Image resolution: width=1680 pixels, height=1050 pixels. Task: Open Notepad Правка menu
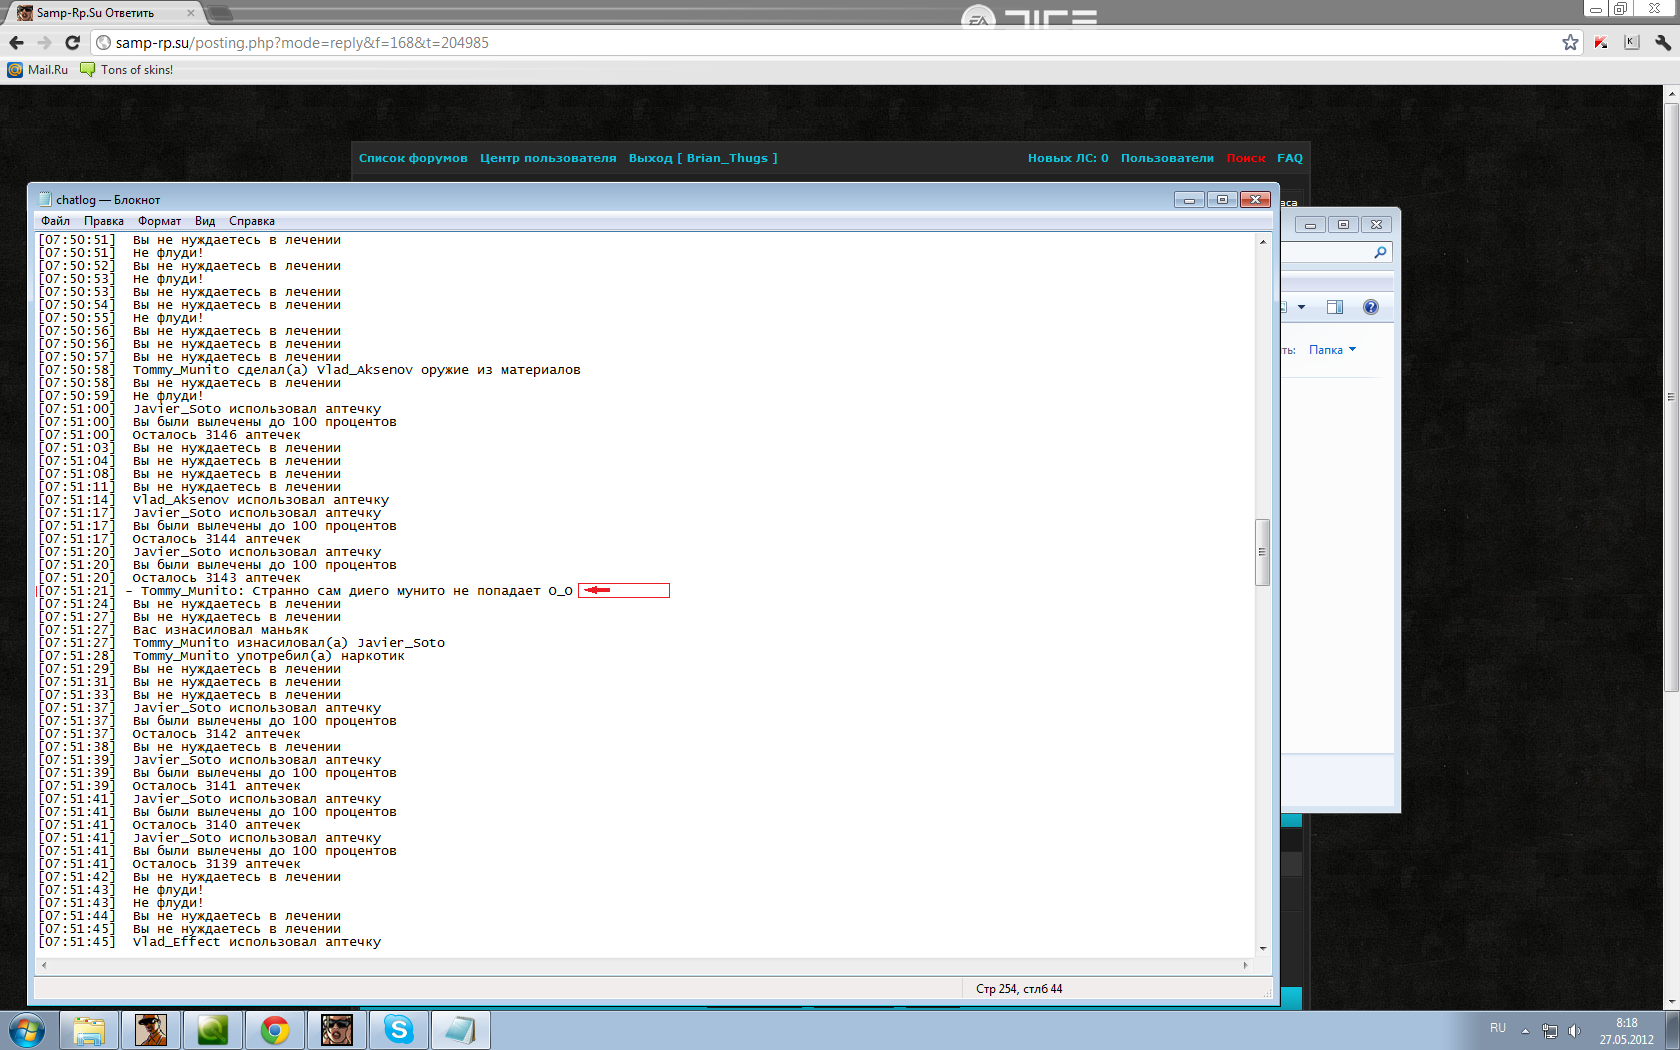[104, 221]
